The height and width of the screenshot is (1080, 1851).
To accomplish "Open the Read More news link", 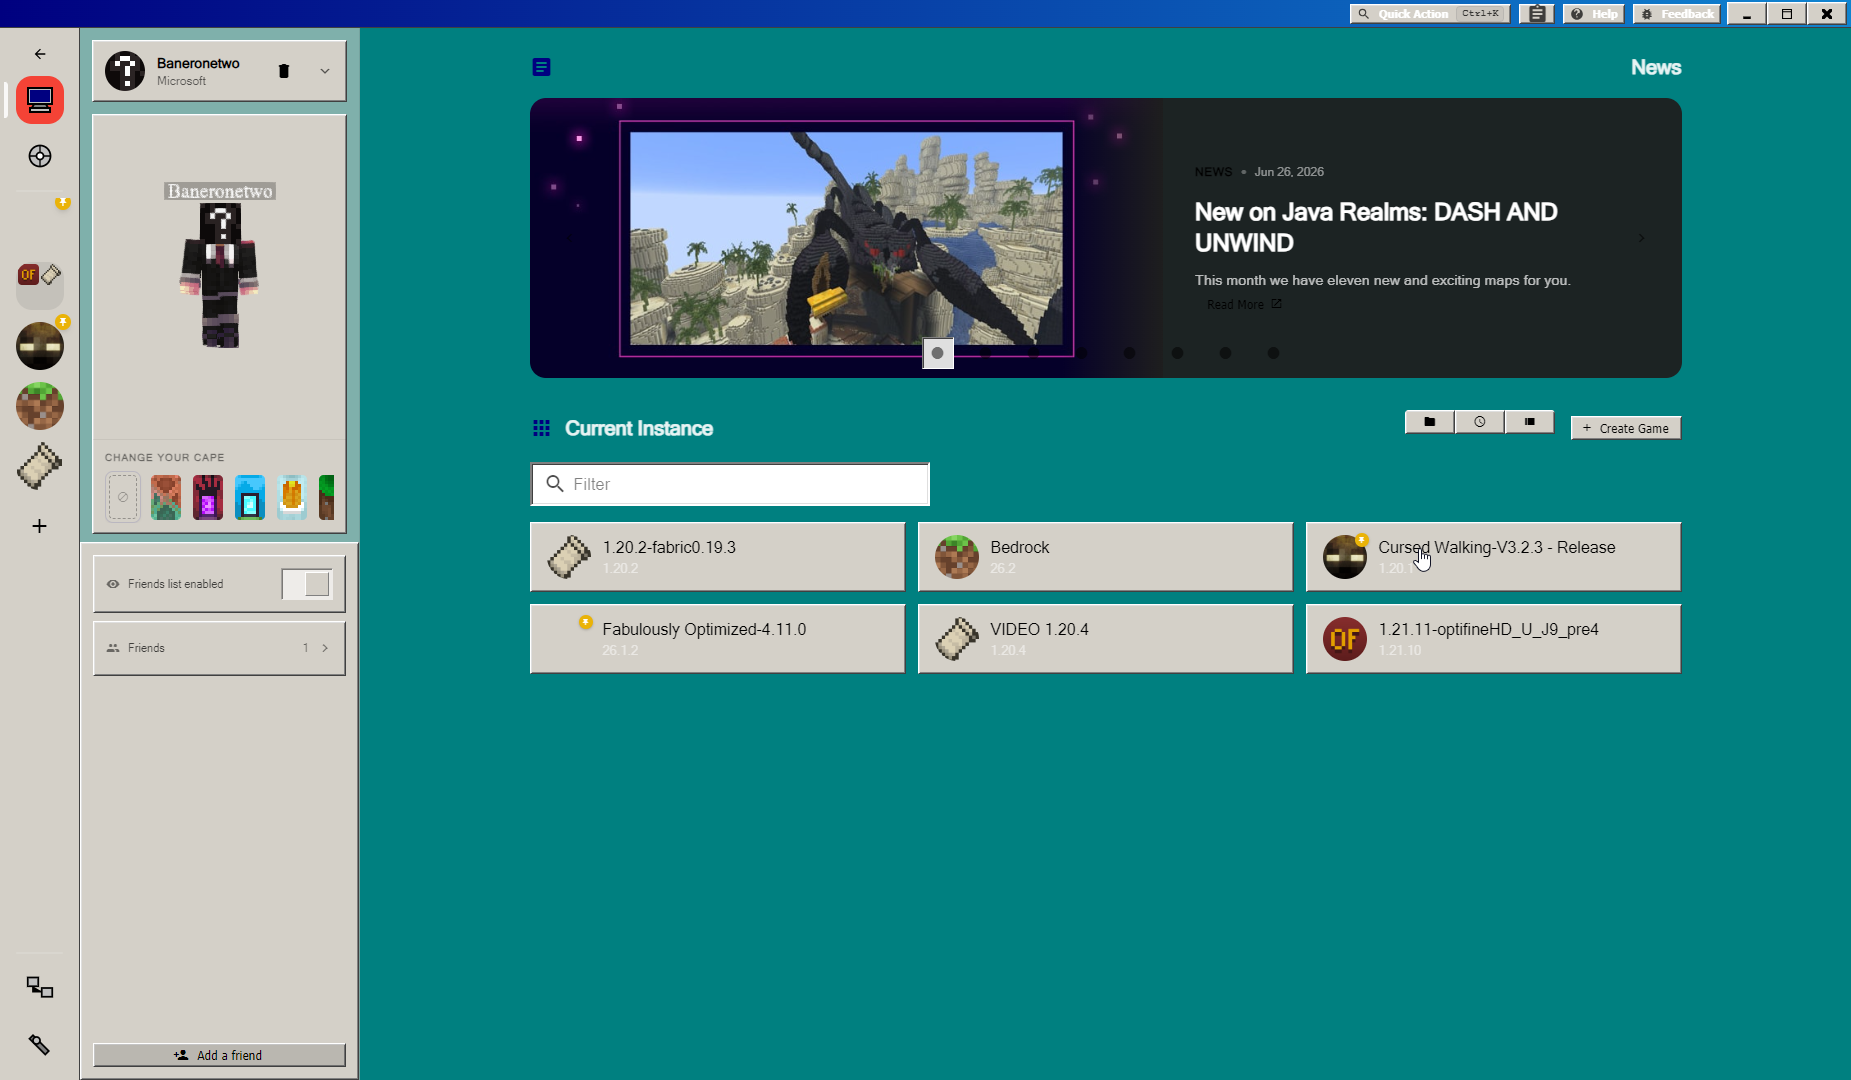I will point(1244,304).
